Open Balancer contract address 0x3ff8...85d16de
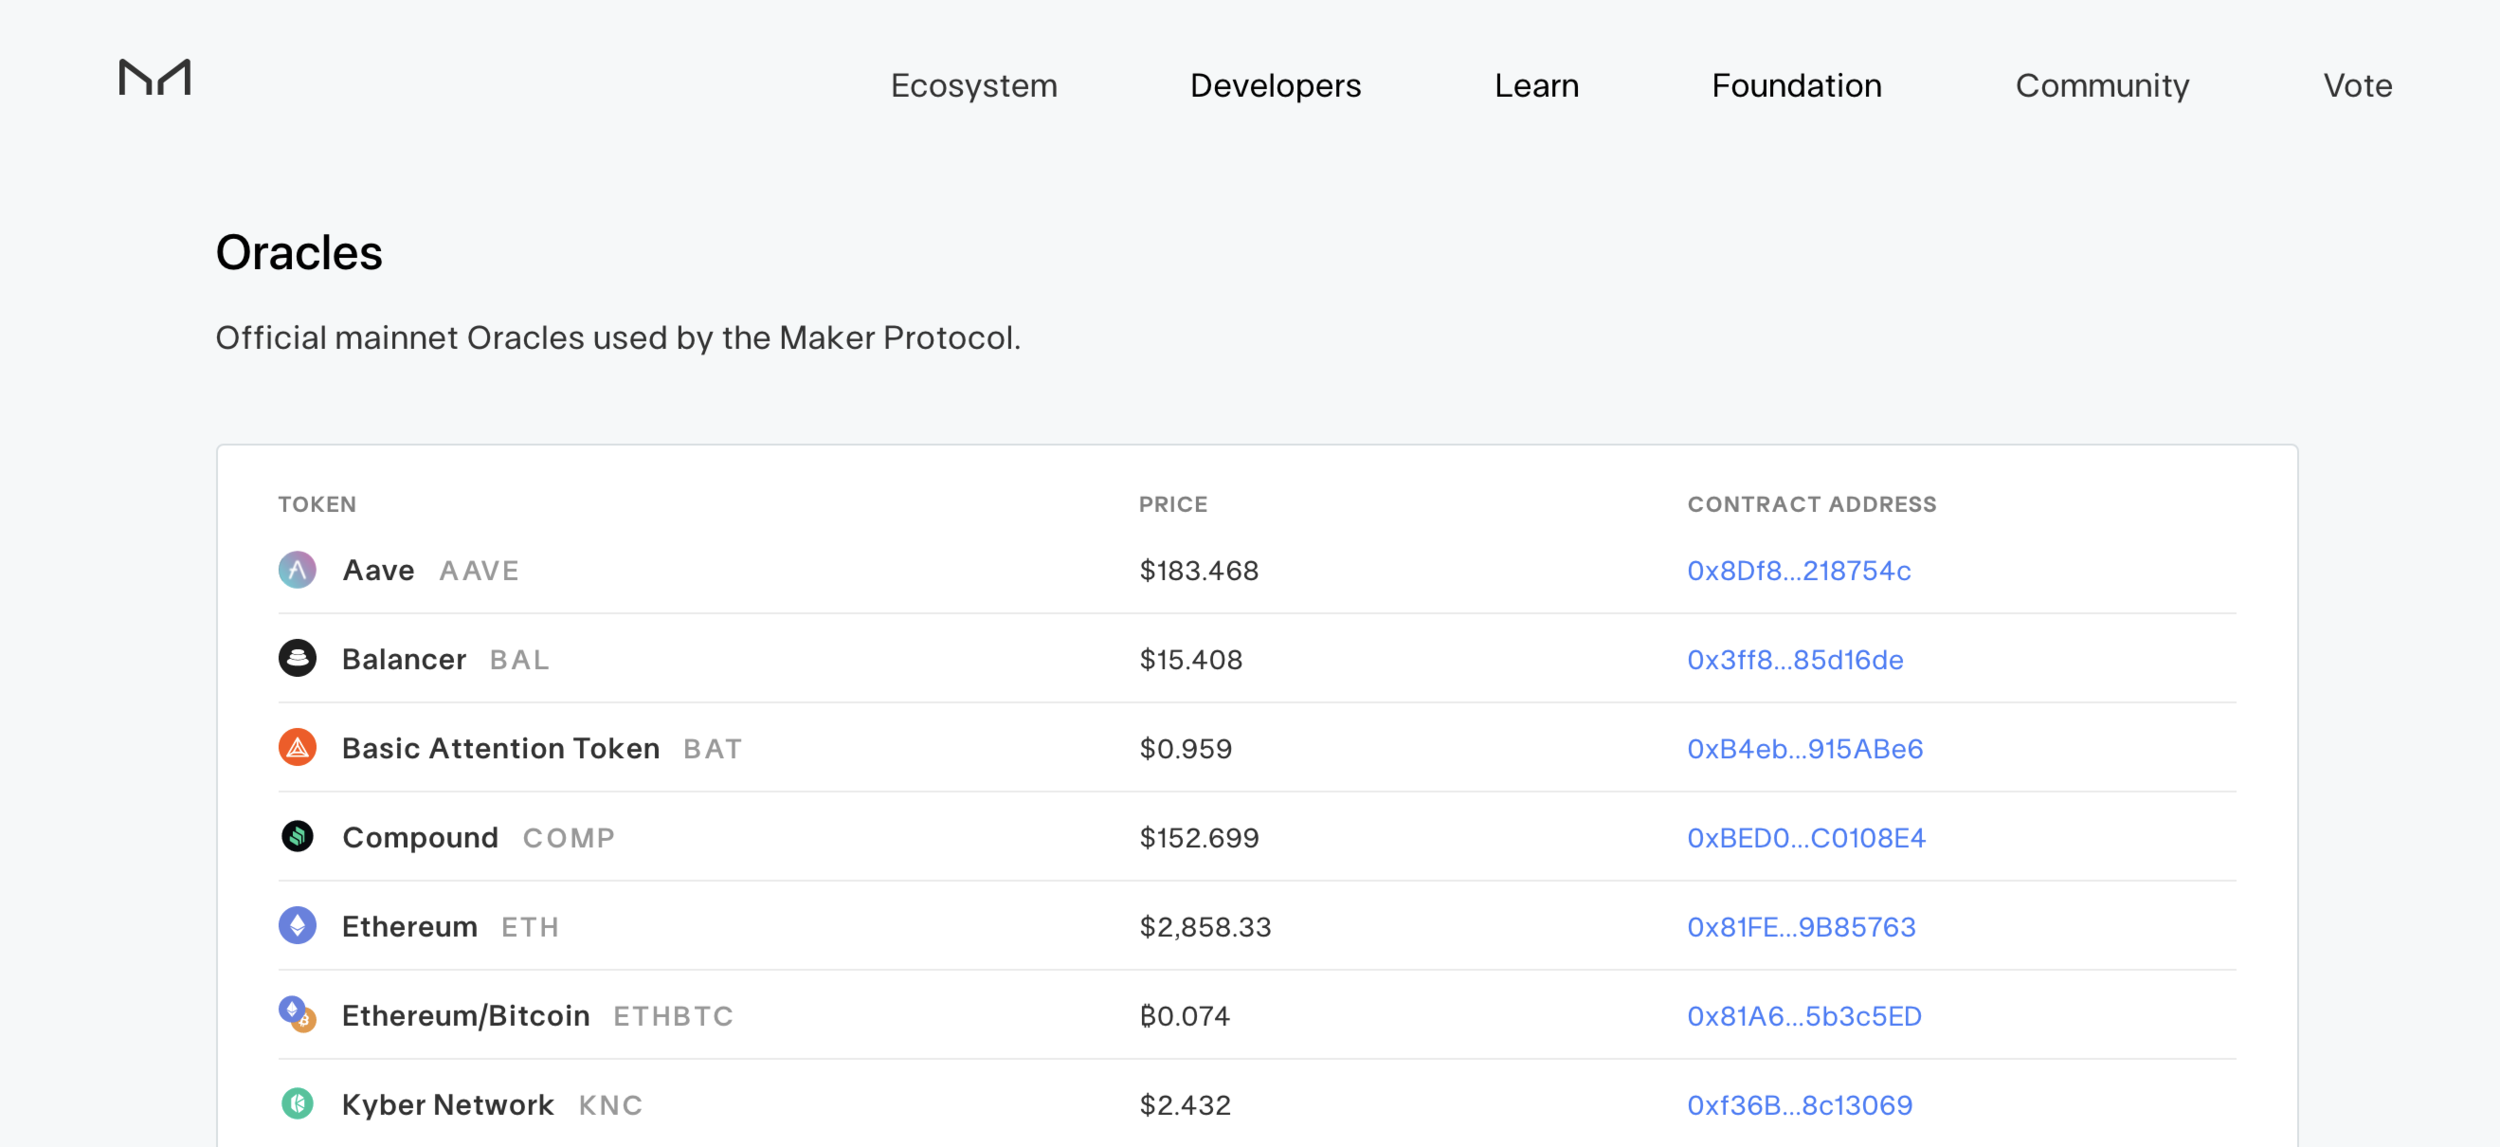2500x1147 pixels. coord(1795,660)
